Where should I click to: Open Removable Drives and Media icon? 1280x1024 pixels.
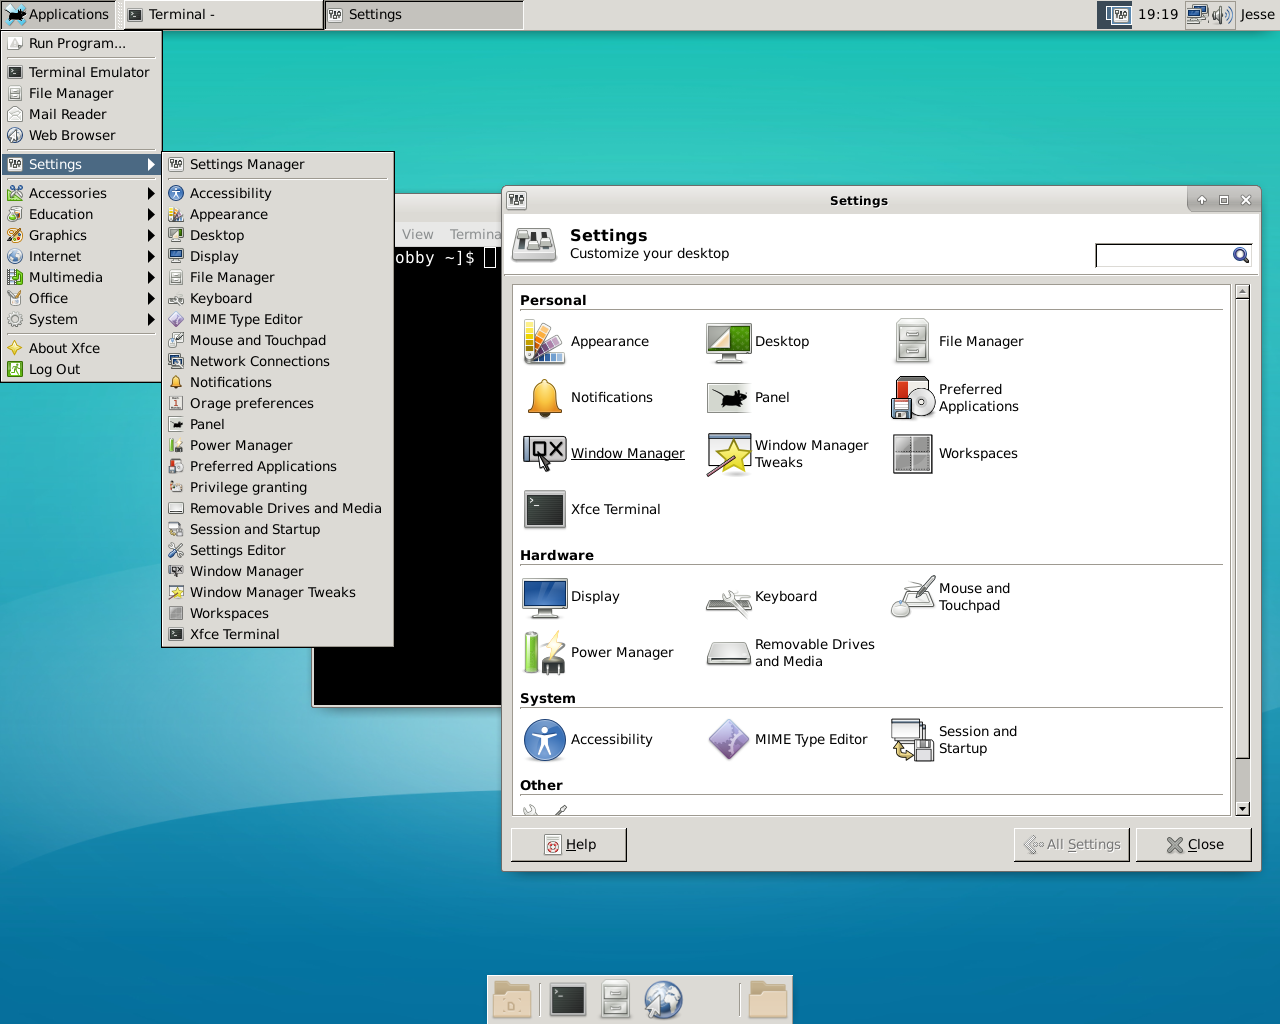tap(728, 653)
